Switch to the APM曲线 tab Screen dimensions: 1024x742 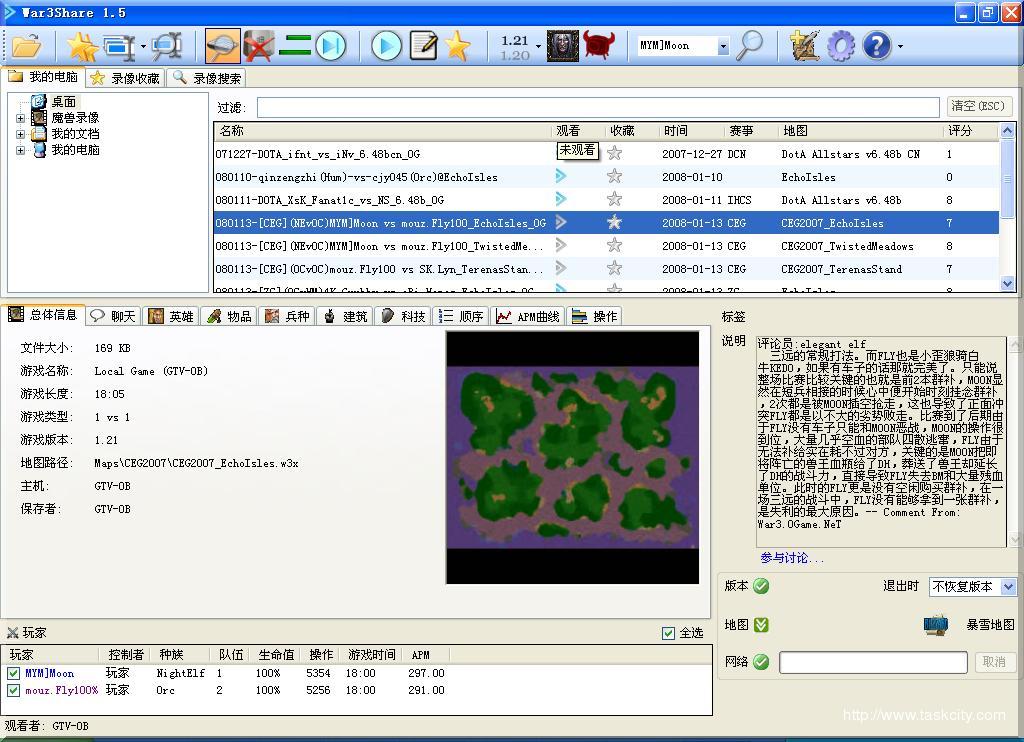527,316
